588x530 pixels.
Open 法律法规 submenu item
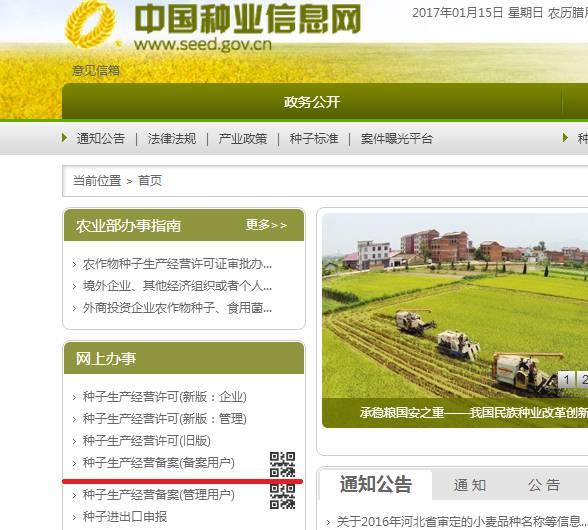coord(172,138)
